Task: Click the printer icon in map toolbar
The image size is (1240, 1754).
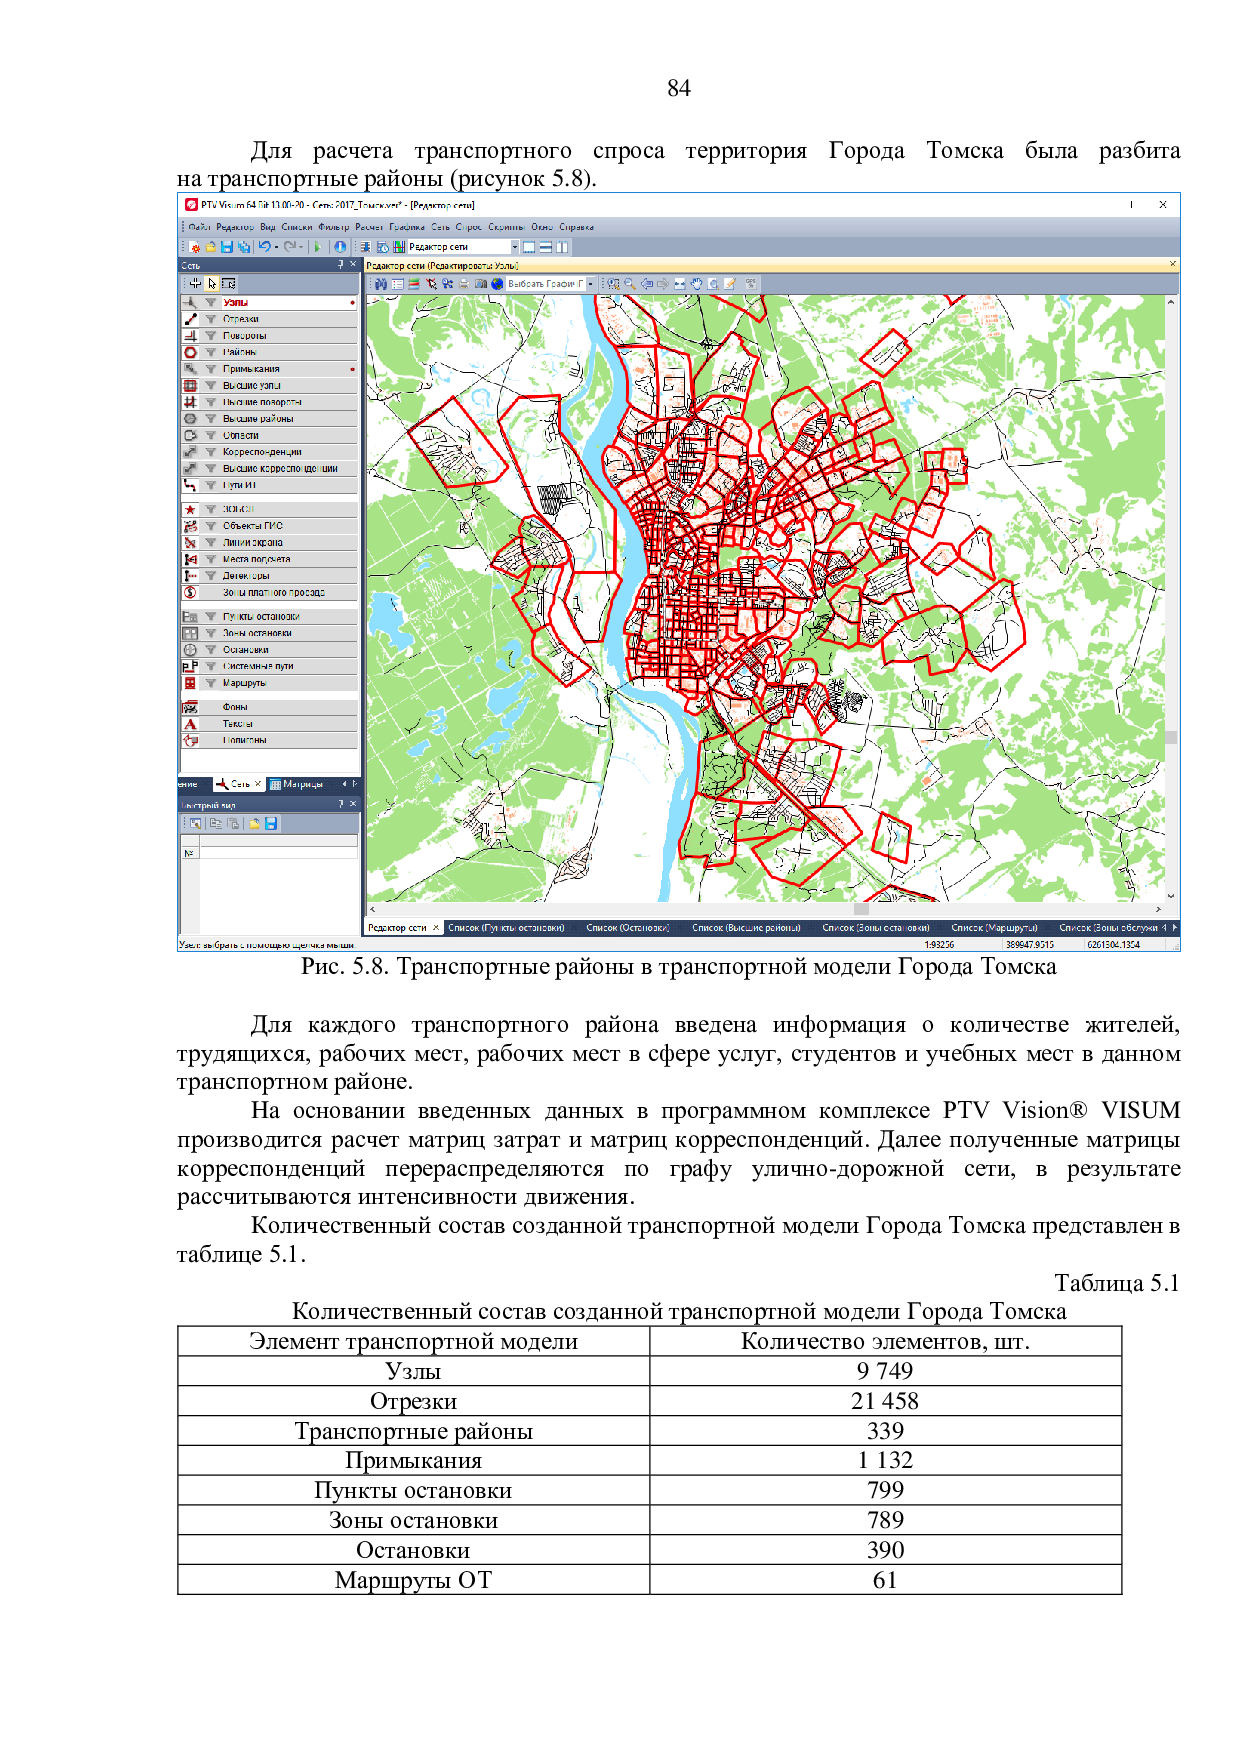Action: click(x=464, y=284)
